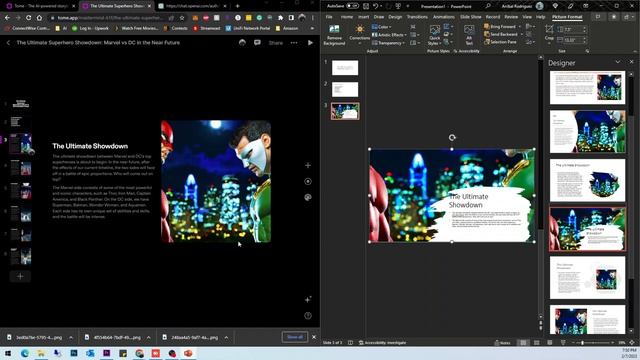Play the Tome presentation
The image size is (640, 360).
pos(310,42)
